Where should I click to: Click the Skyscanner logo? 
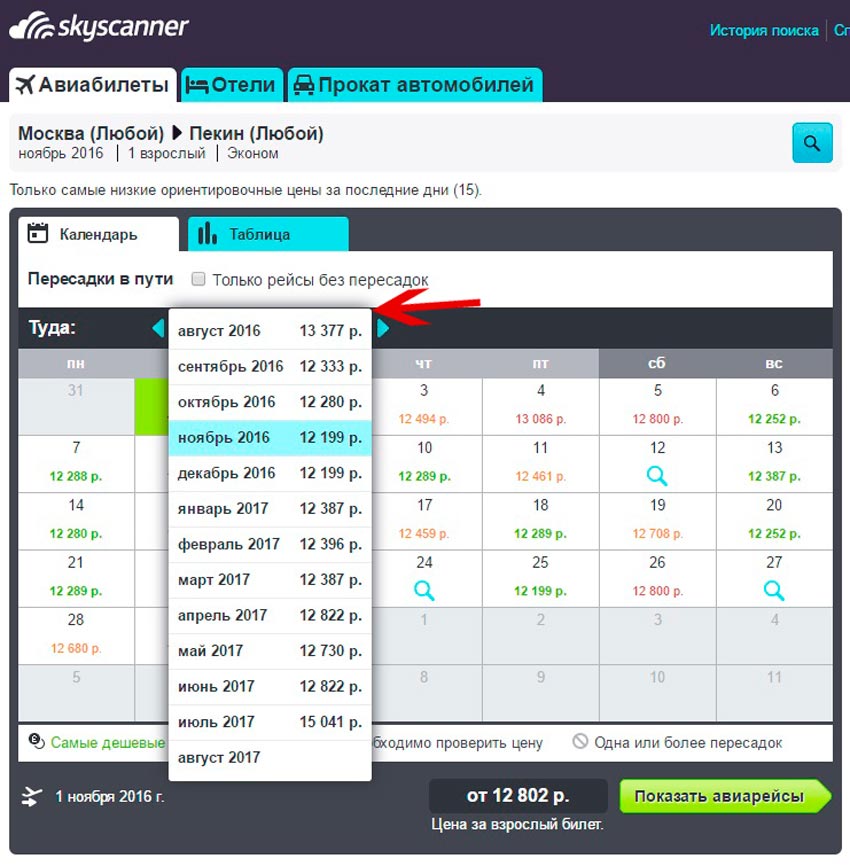(x=98, y=28)
